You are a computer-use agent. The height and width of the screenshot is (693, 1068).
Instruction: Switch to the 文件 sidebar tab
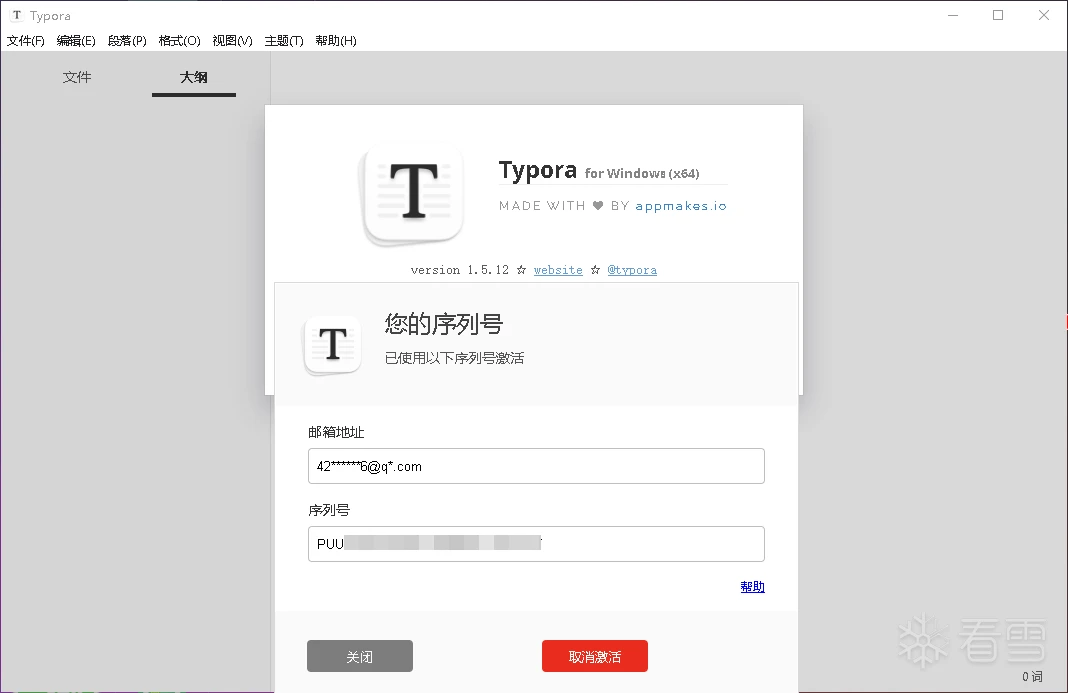pyautogui.click(x=77, y=77)
